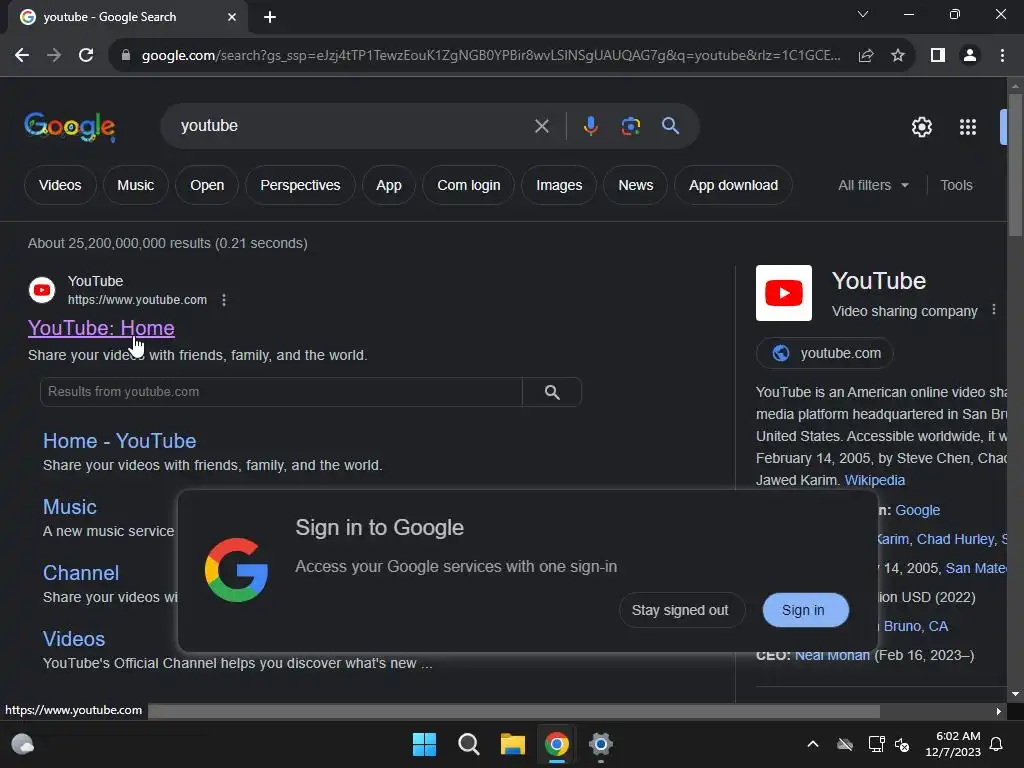Select the App download filter chip

[733, 185]
